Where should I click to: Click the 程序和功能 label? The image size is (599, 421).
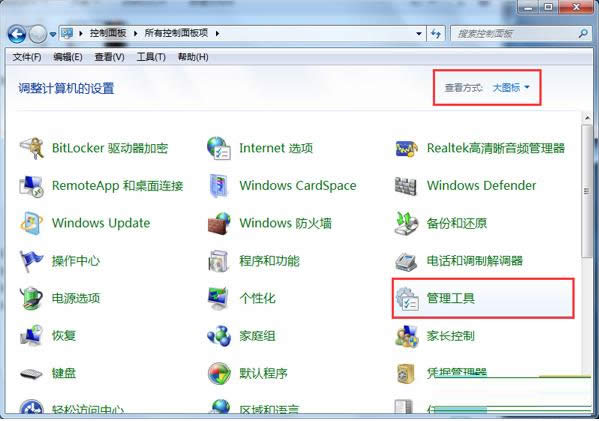(269, 261)
